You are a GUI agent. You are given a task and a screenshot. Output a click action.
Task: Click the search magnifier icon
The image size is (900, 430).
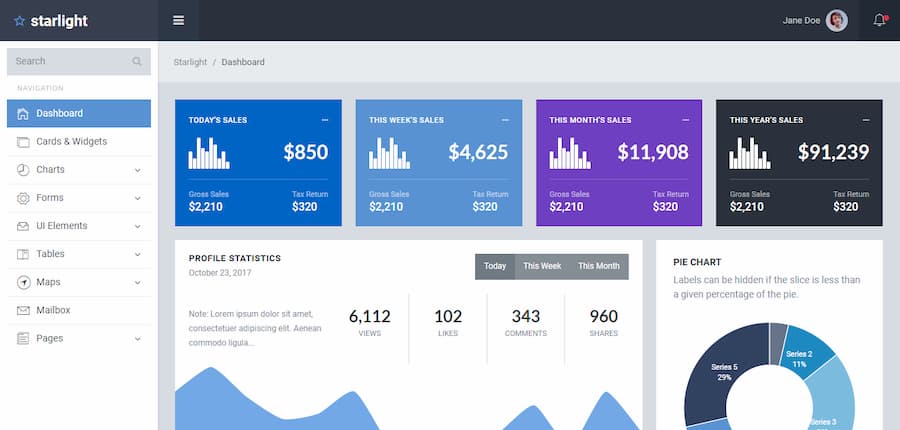137,62
